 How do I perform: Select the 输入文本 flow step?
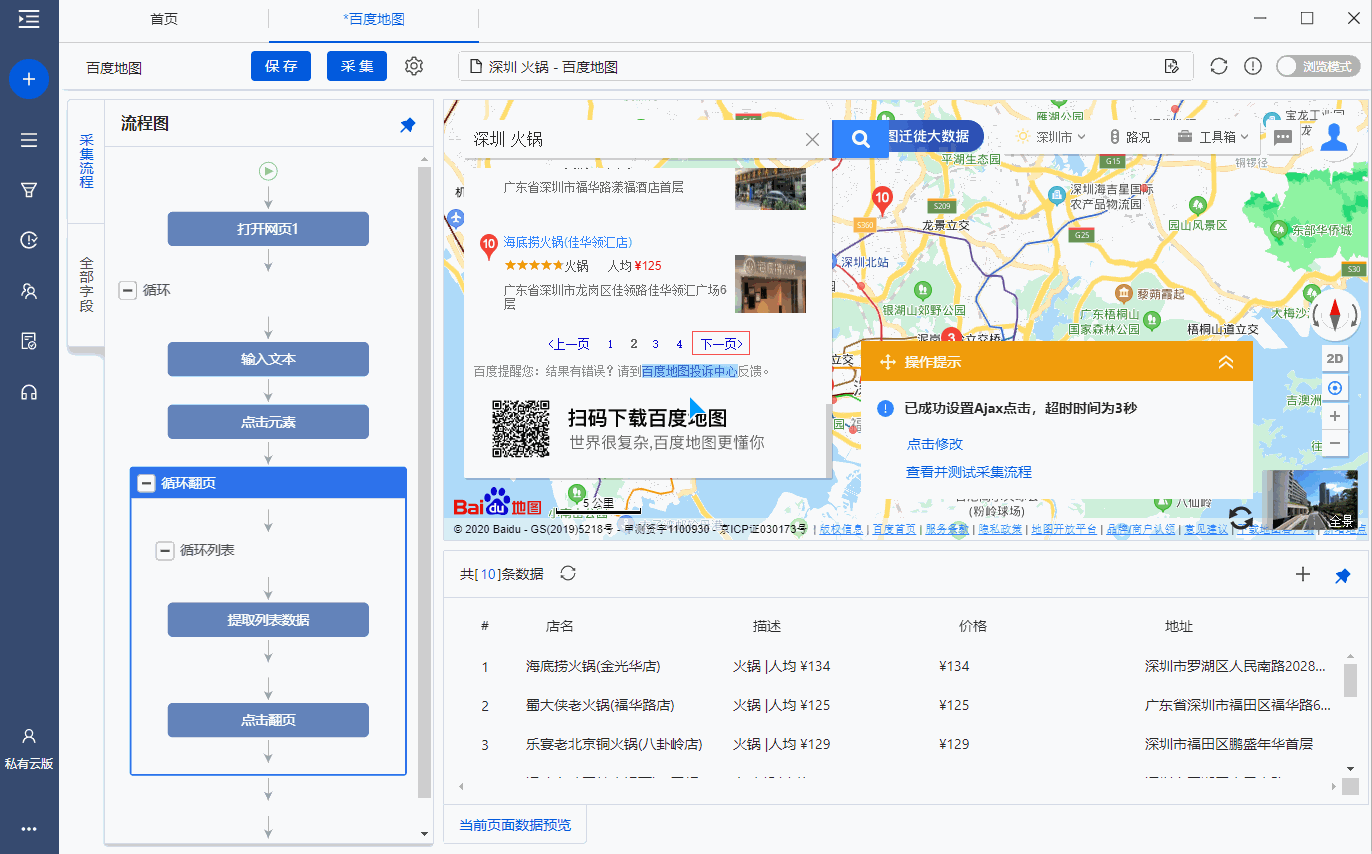pos(268,359)
